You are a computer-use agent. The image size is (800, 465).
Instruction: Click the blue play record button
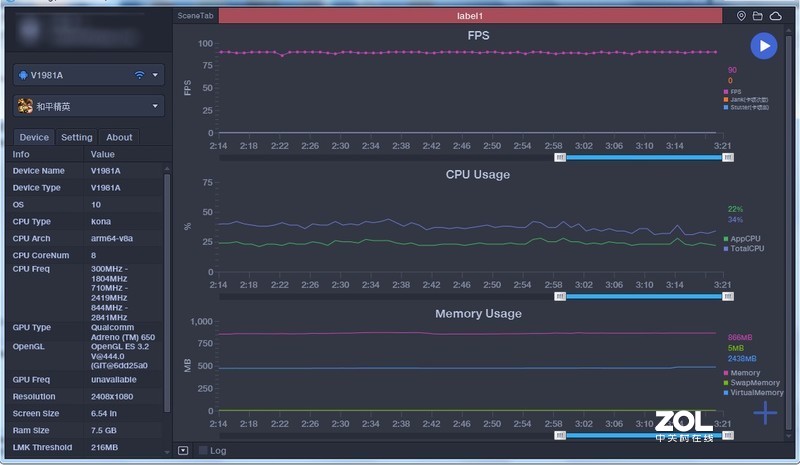pos(763,46)
